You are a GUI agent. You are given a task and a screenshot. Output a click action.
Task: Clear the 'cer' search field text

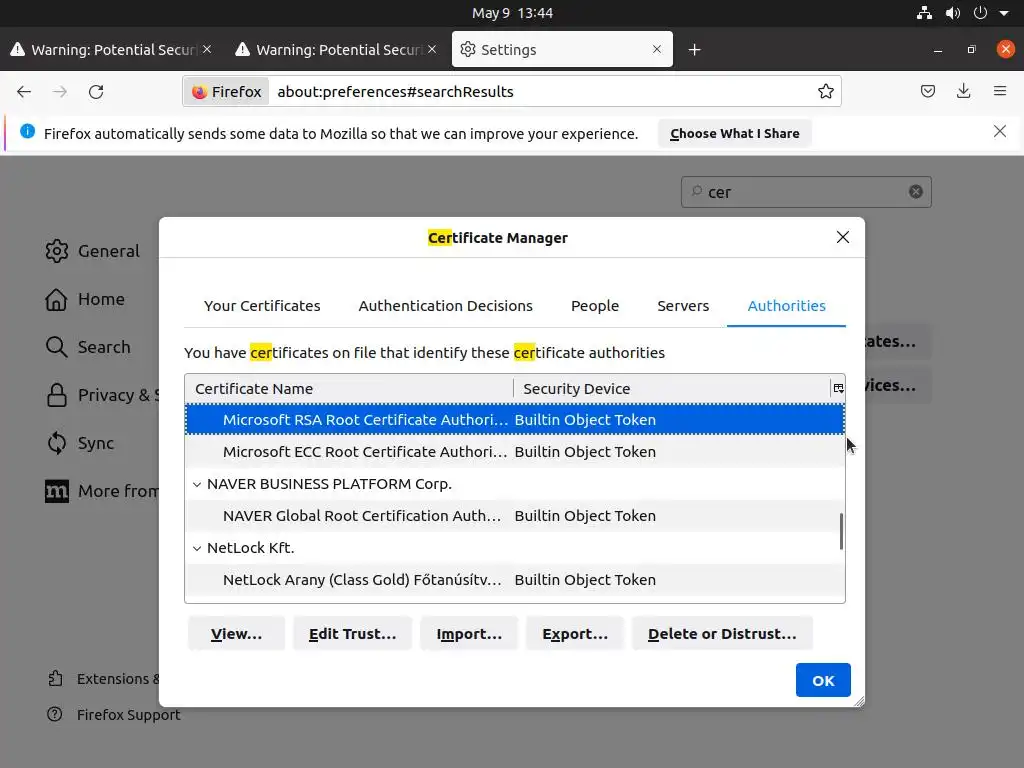coord(916,191)
